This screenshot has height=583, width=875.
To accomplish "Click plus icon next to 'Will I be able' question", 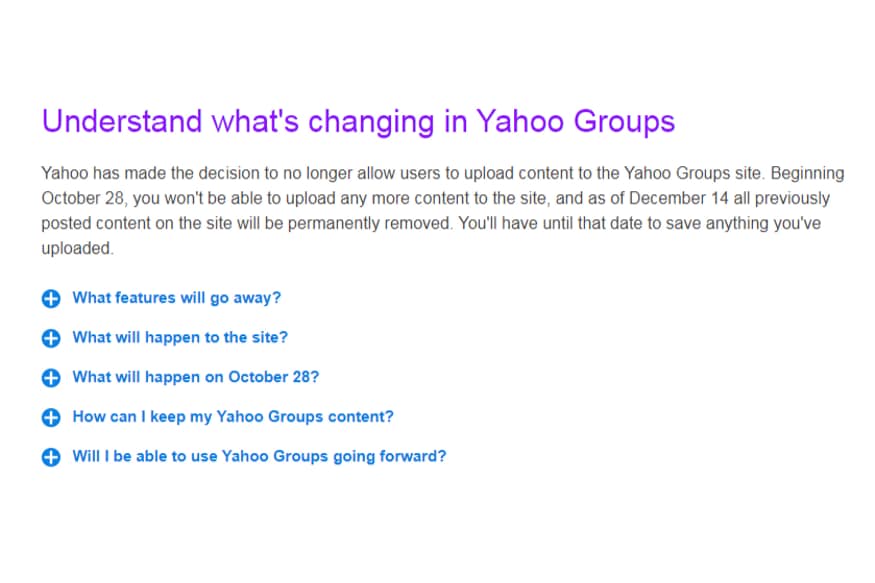I will tap(51, 457).
